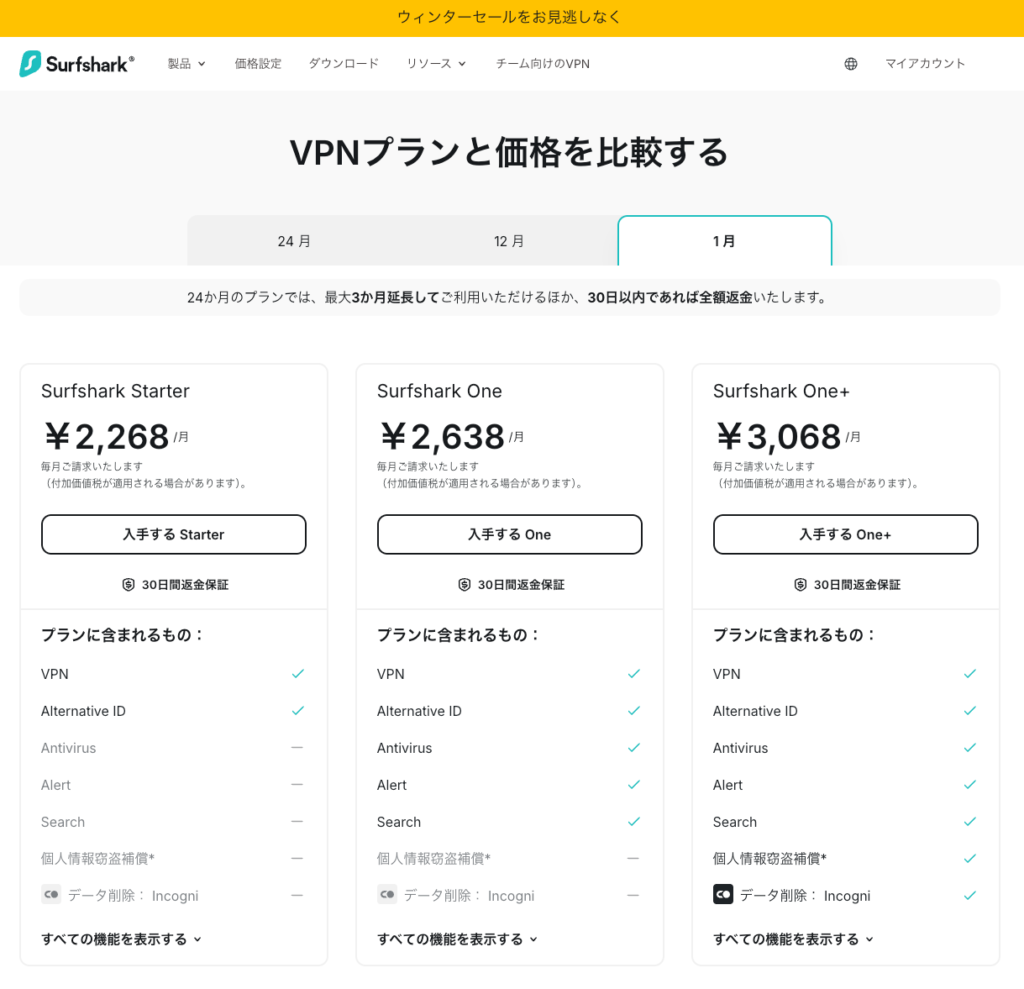Expand すべての機能を表示する under Surfshark Starter
The width and height of the screenshot is (1024, 989).
tap(120, 939)
